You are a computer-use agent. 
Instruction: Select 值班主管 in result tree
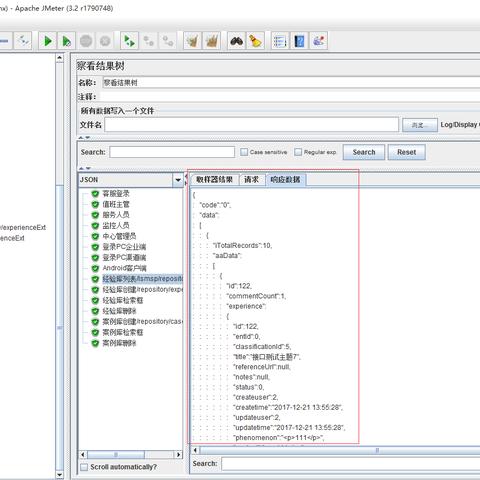point(116,204)
